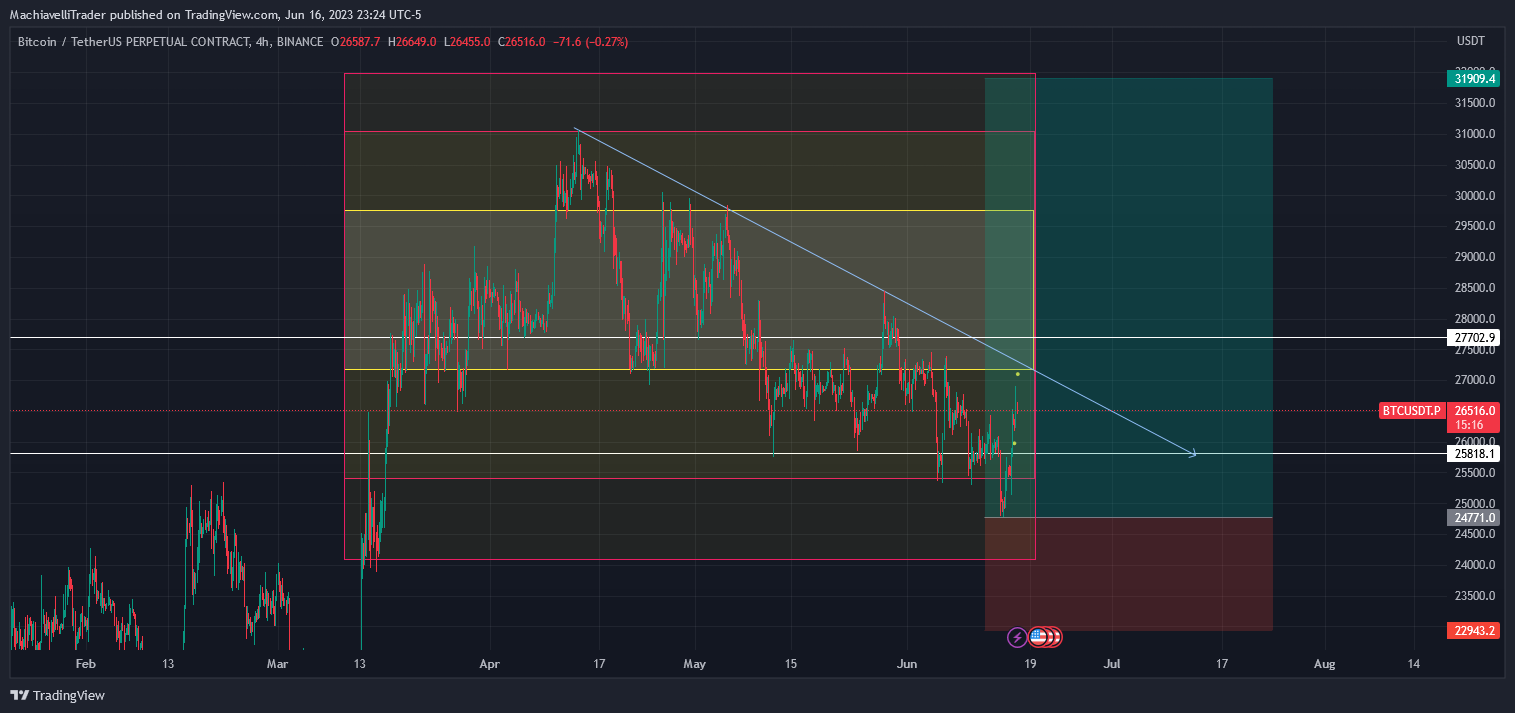Click the 30000.0 price axis tick

tap(1475, 196)
